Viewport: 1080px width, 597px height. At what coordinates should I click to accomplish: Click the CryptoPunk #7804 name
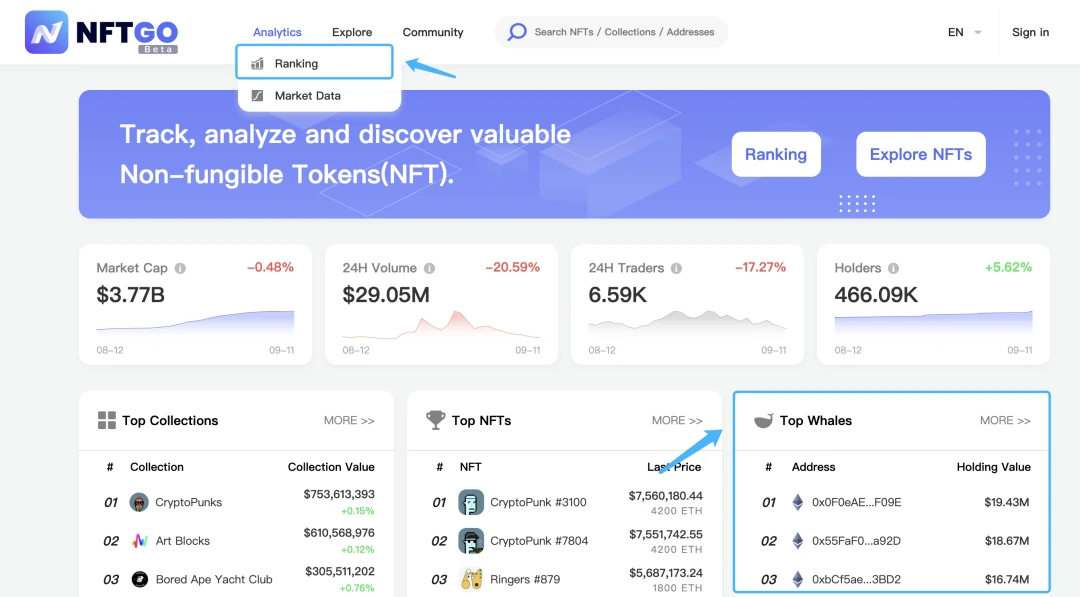[x=539, y=541]
